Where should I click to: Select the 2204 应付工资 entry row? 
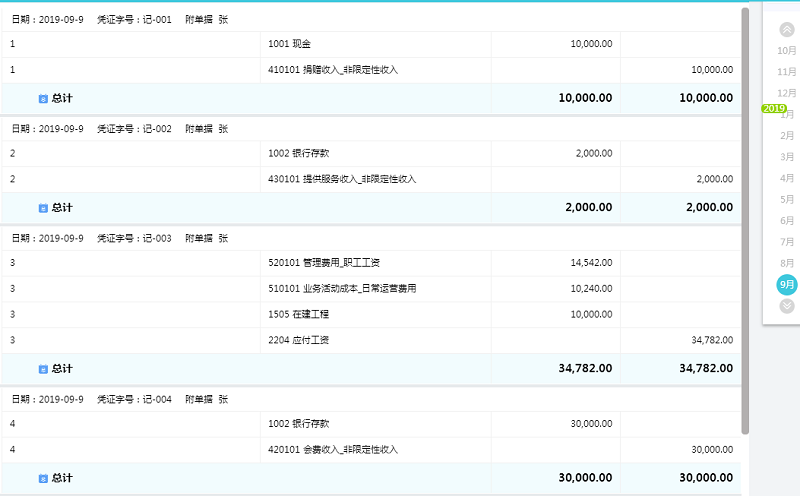click(371, 340)
